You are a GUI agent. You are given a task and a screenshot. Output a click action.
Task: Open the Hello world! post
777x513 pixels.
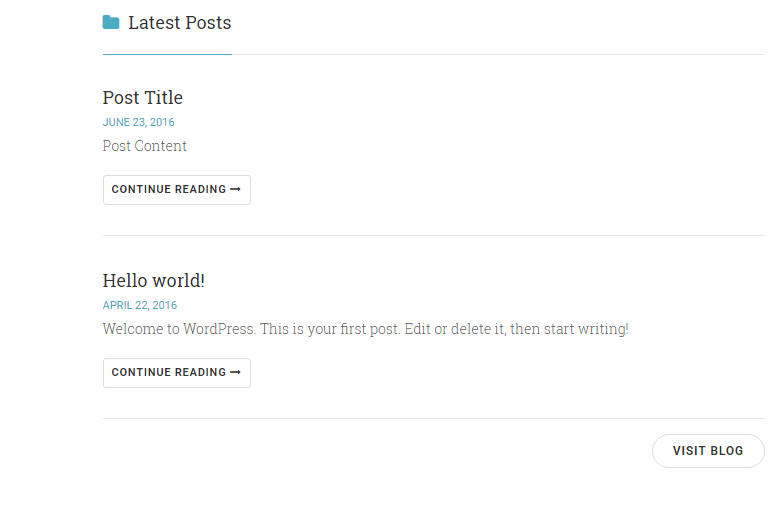click(154, 281)
